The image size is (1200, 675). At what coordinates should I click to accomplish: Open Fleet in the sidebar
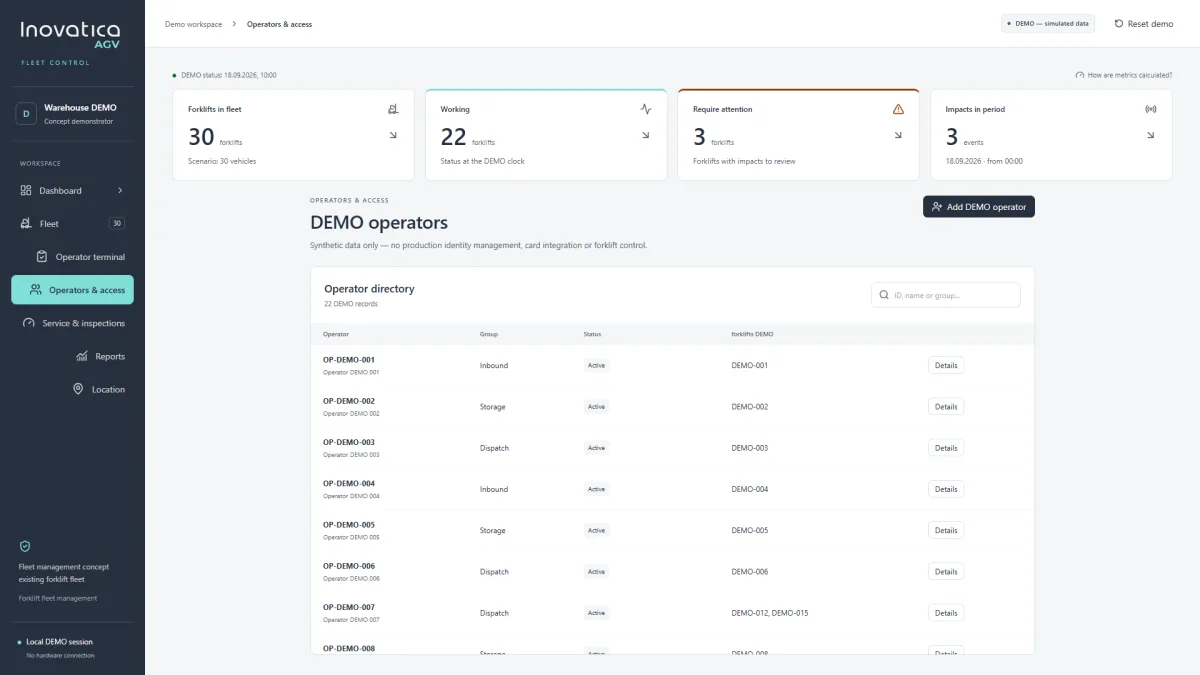72,224
